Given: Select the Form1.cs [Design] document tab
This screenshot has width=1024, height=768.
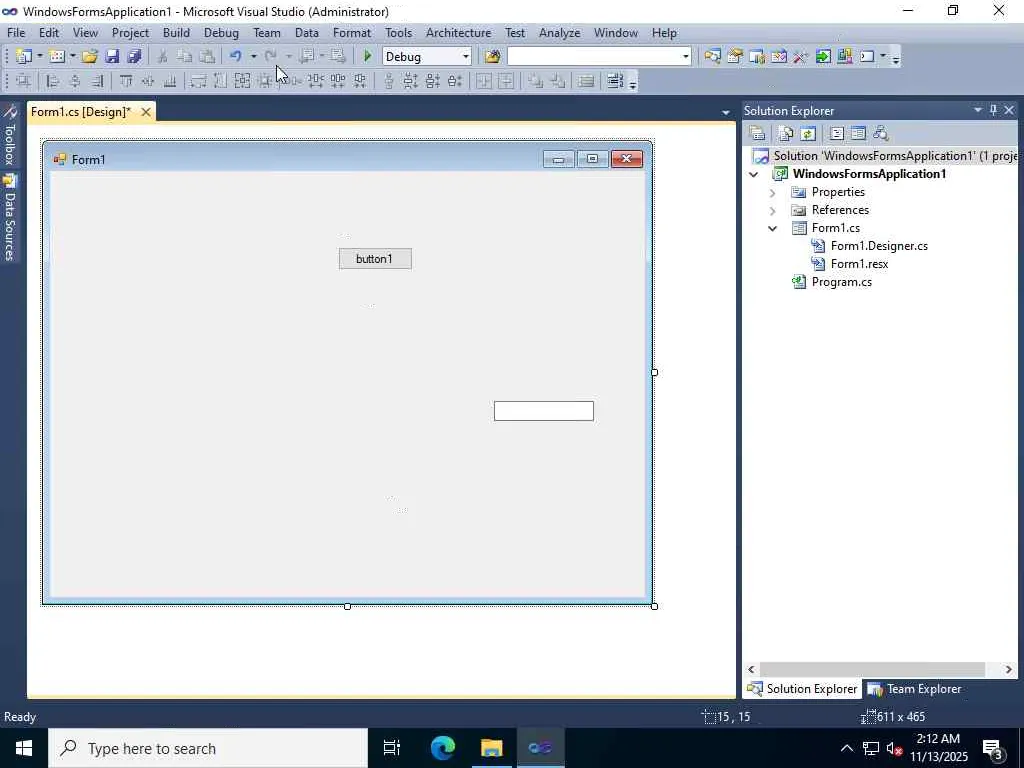Looking at the screenshot, I should pyautogui.click(x=81, y=112).
